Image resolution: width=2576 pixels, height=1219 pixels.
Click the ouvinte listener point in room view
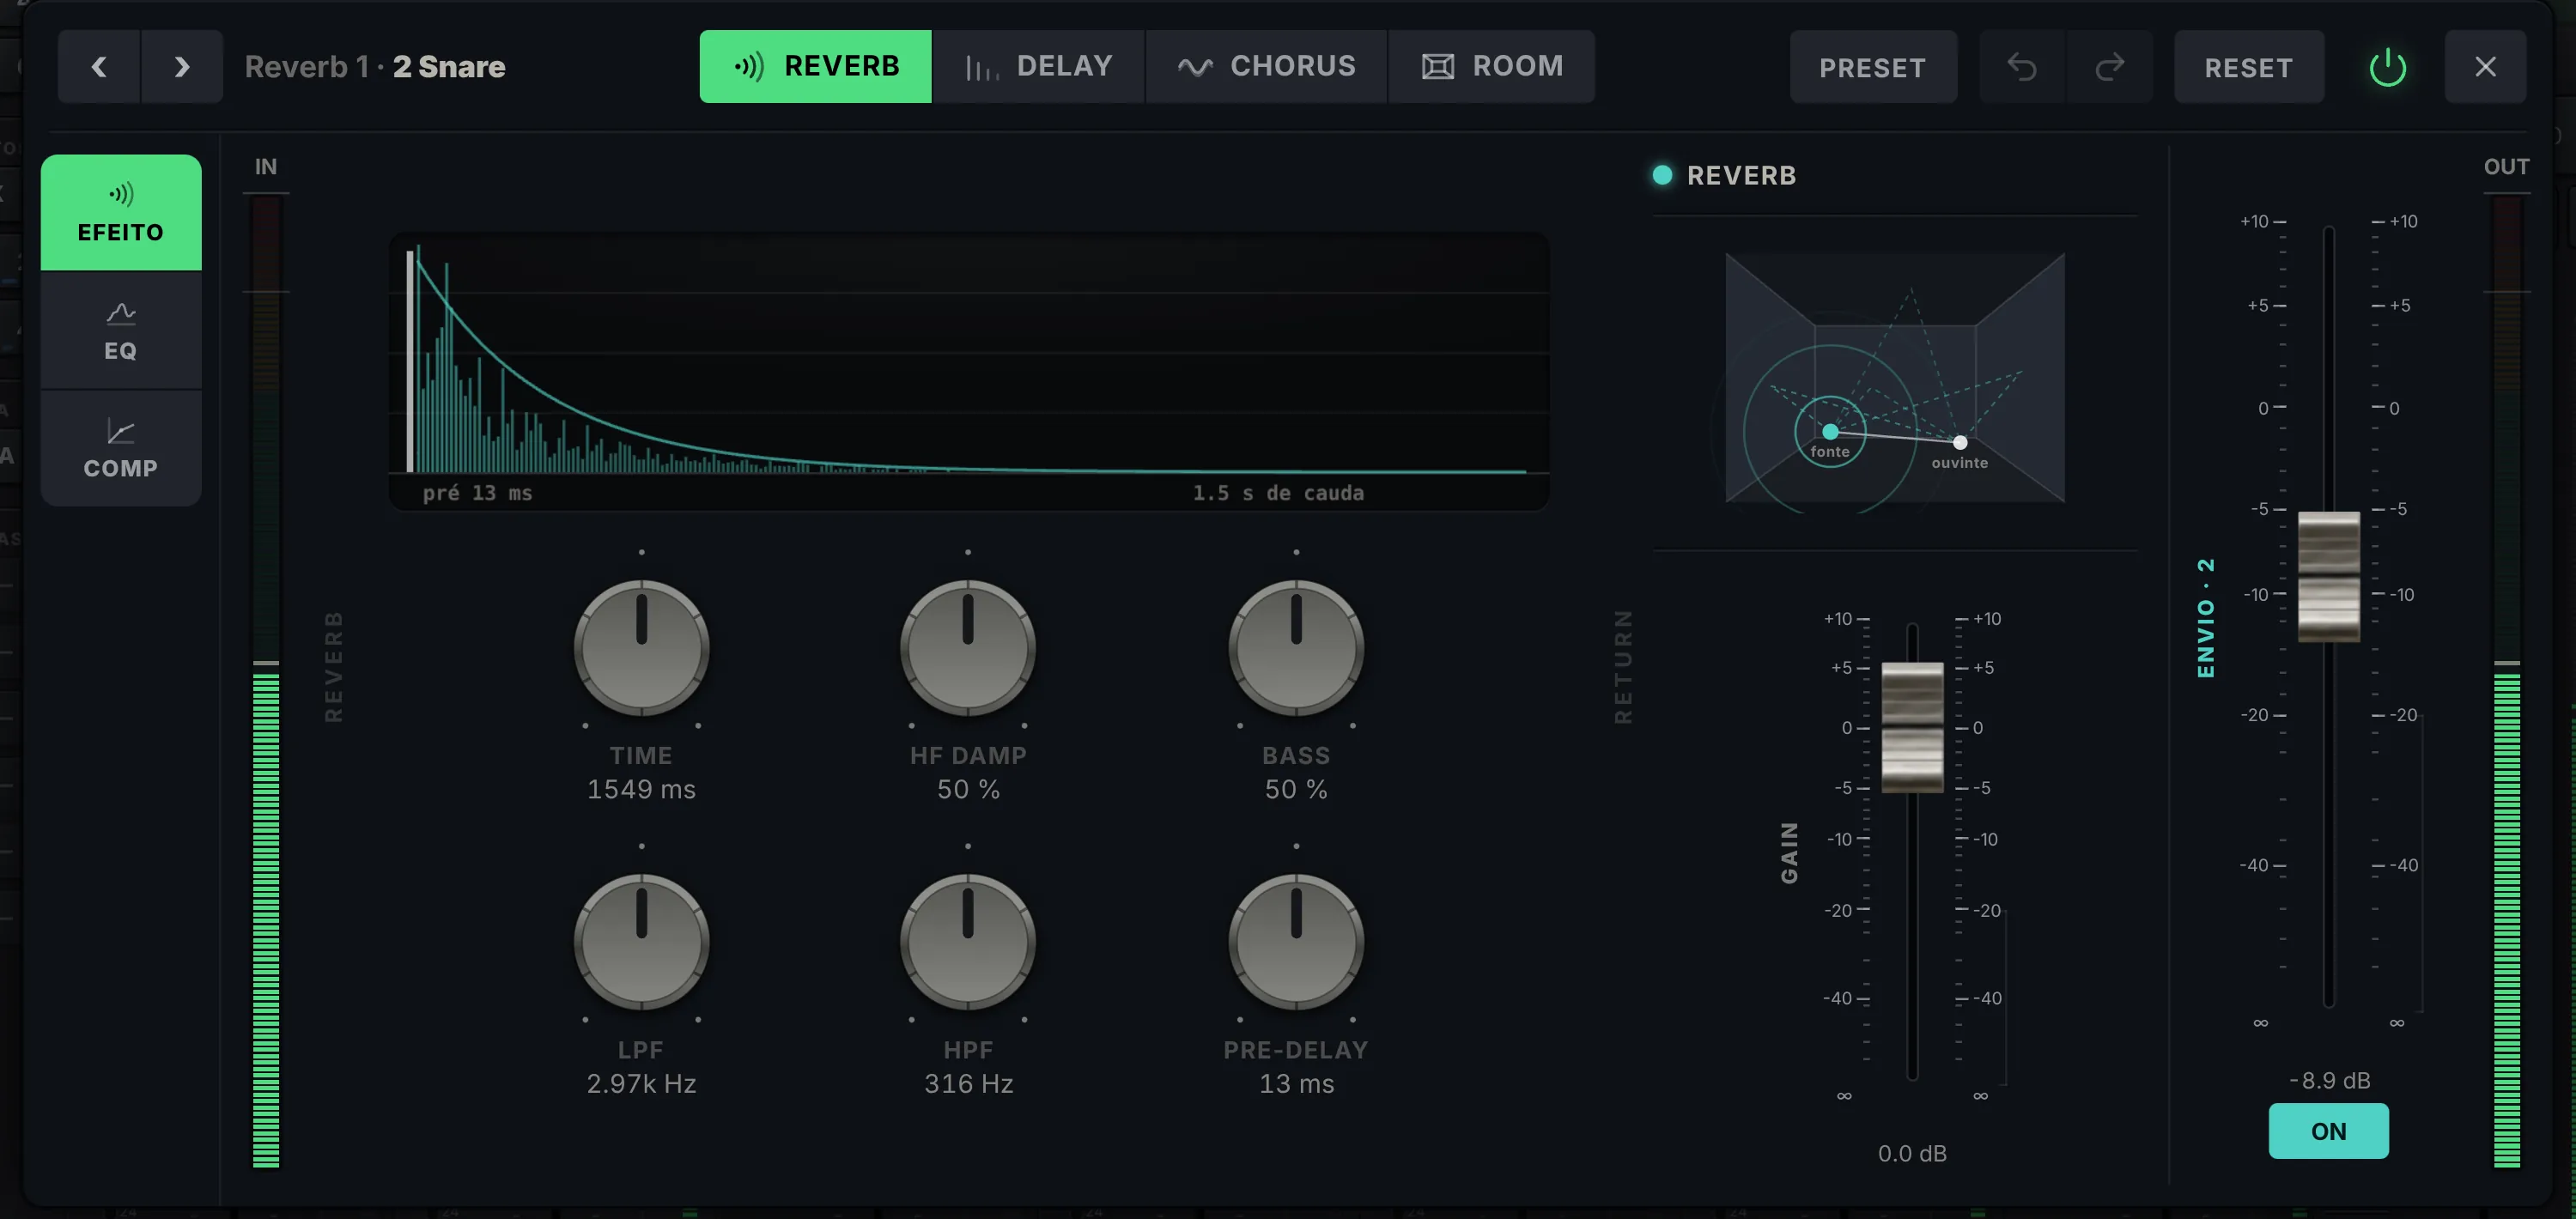(x=1960, y=442)
